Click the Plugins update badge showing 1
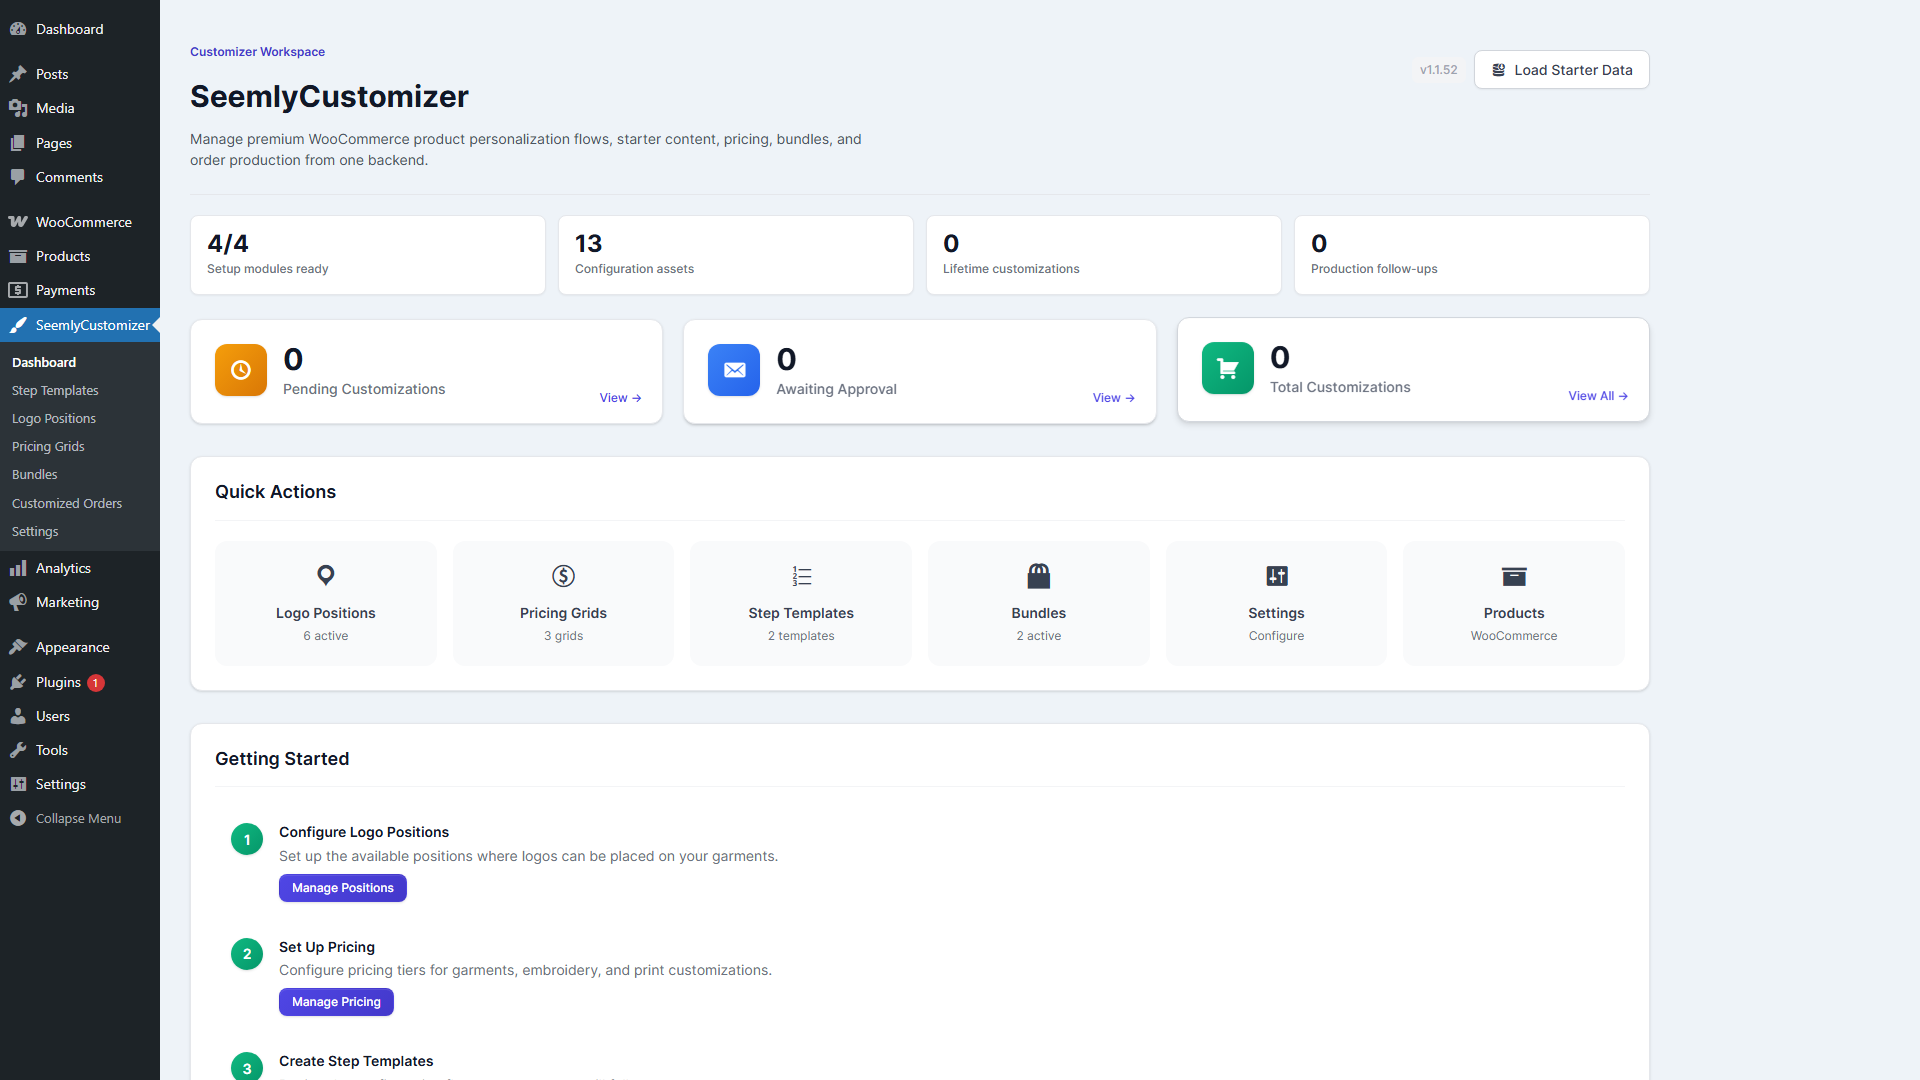Image resolution: width=1920 pixels, height=1080 pixels. (96, 683)
